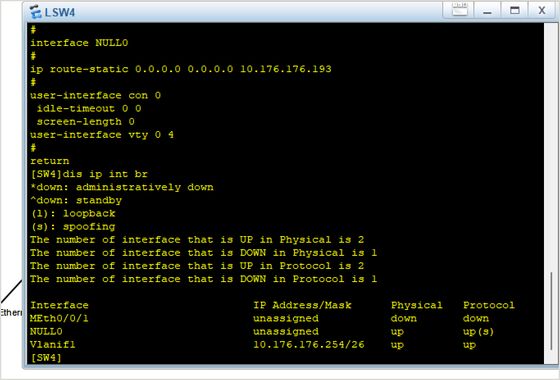Click the 'Physical' column header text
The width and height of the screenshot is (560, 380).
[416, 305]
